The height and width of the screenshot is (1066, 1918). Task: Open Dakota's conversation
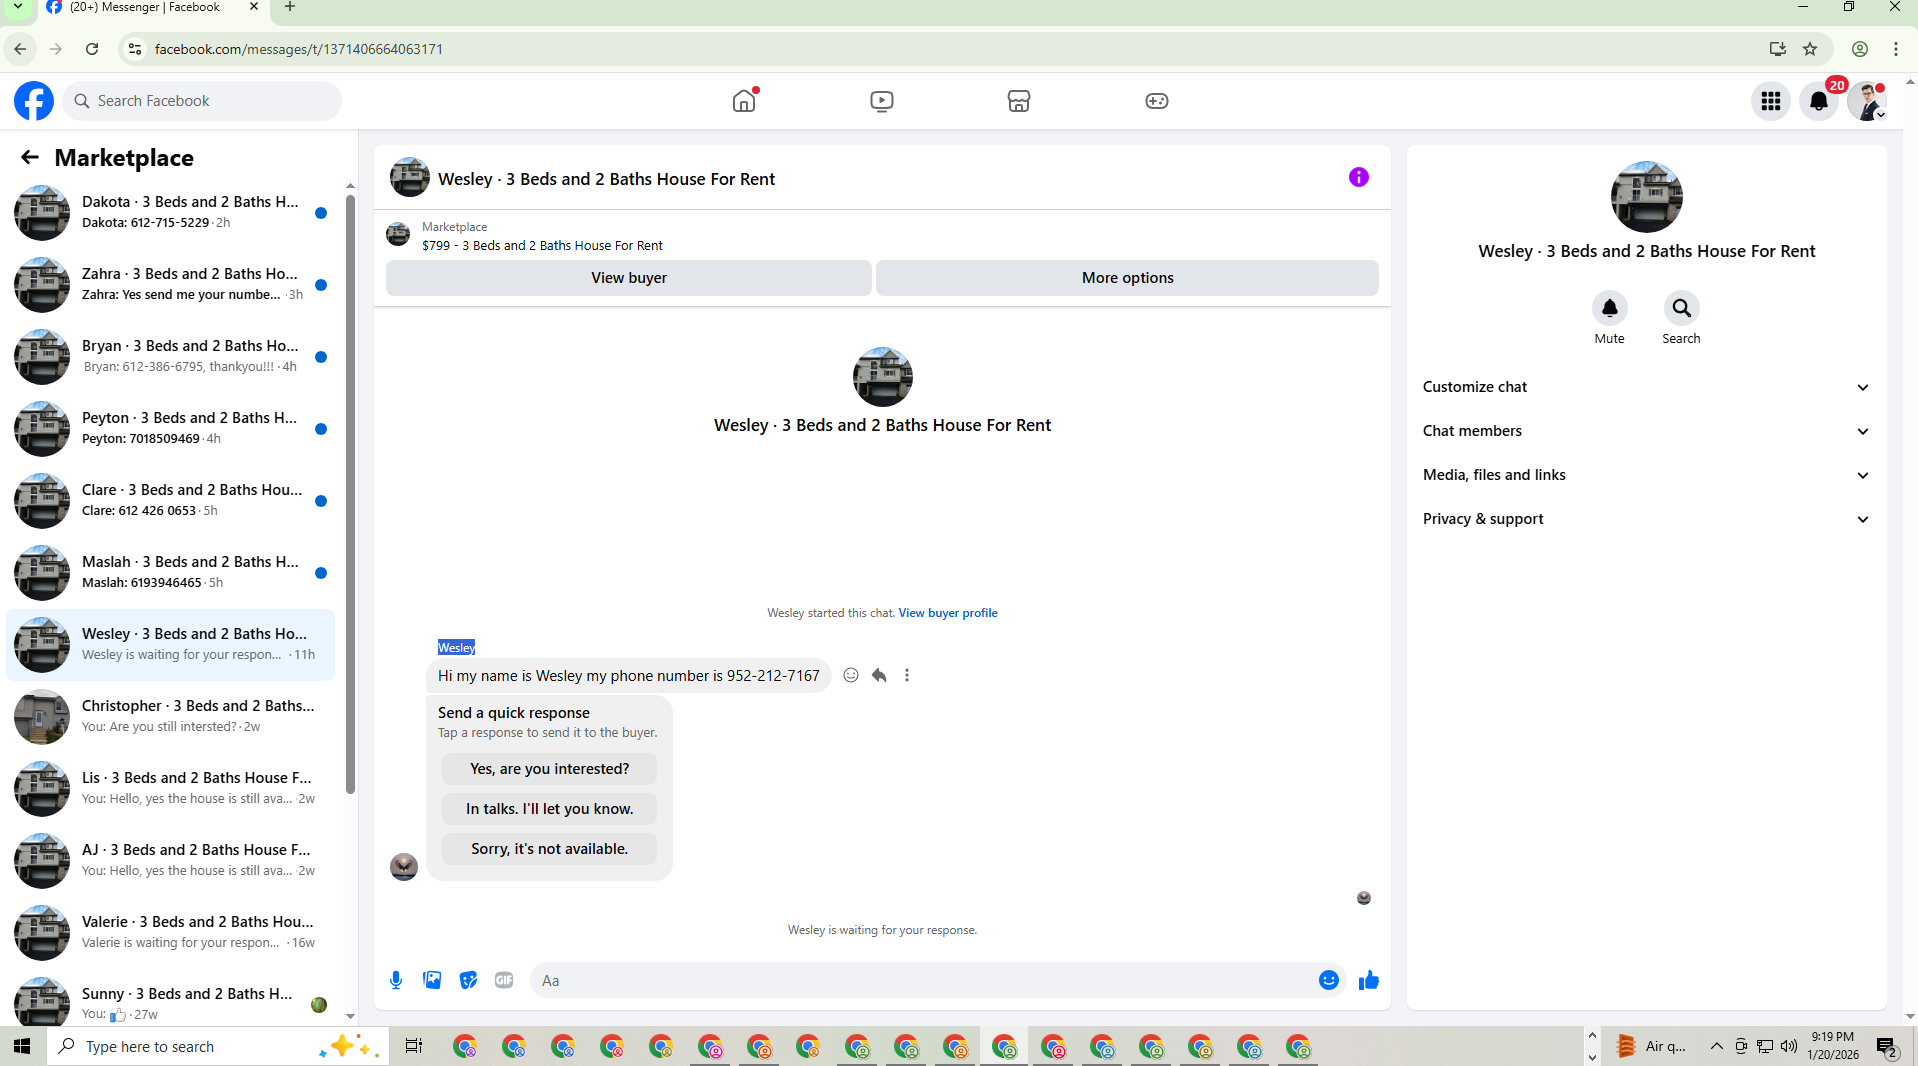[172, 212]
